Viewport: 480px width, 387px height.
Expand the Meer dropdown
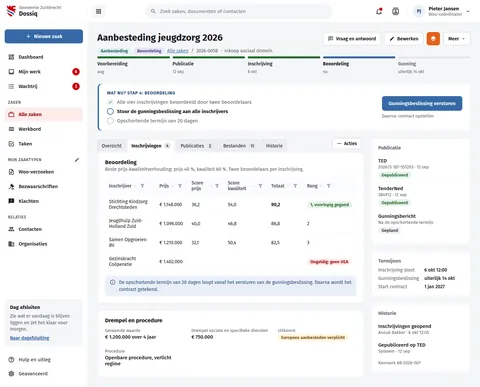pos(456,39)
